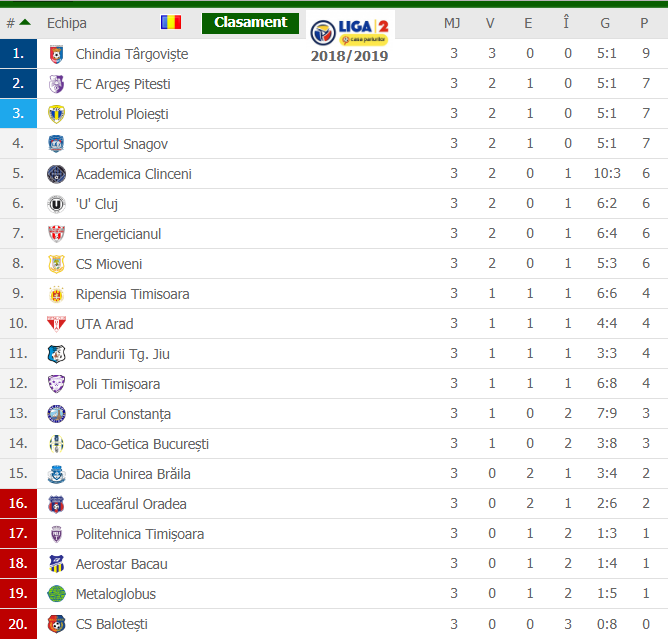Screen dimensions: 668x639
Task: Click the UTA Arad crest icon
Action: tap(56, 324)
